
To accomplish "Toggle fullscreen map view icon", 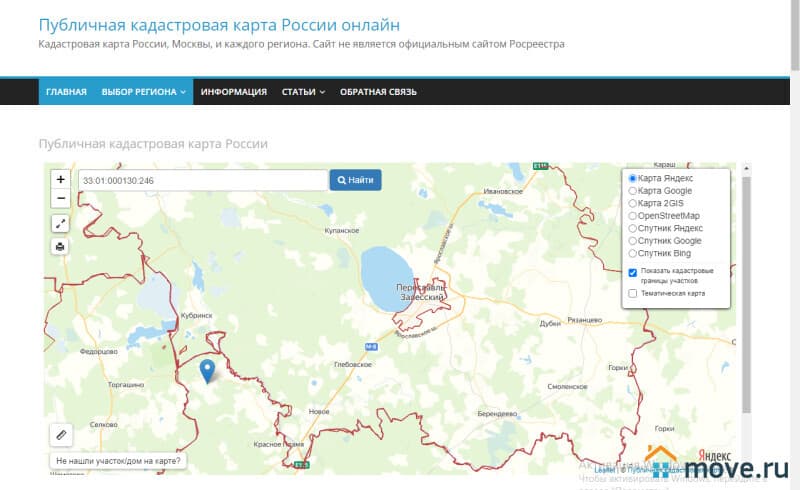I will pos(61,224).
